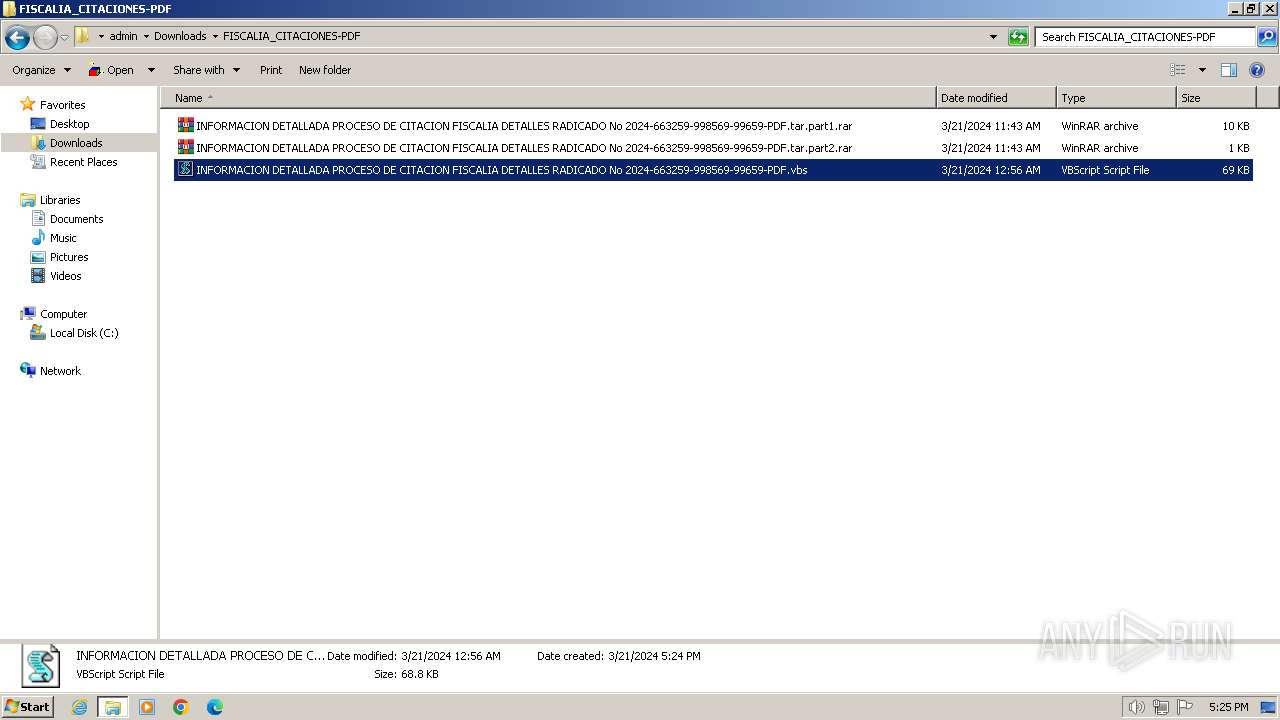Select the .tar.part1.rar file name

[x=524, y=126]
